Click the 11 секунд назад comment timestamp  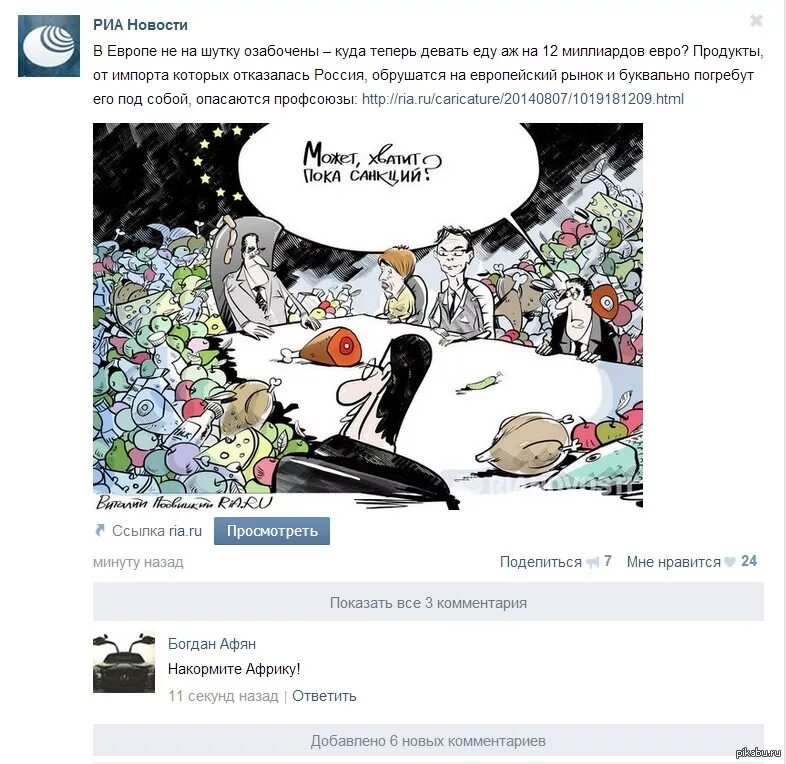[x=223, y=696]
